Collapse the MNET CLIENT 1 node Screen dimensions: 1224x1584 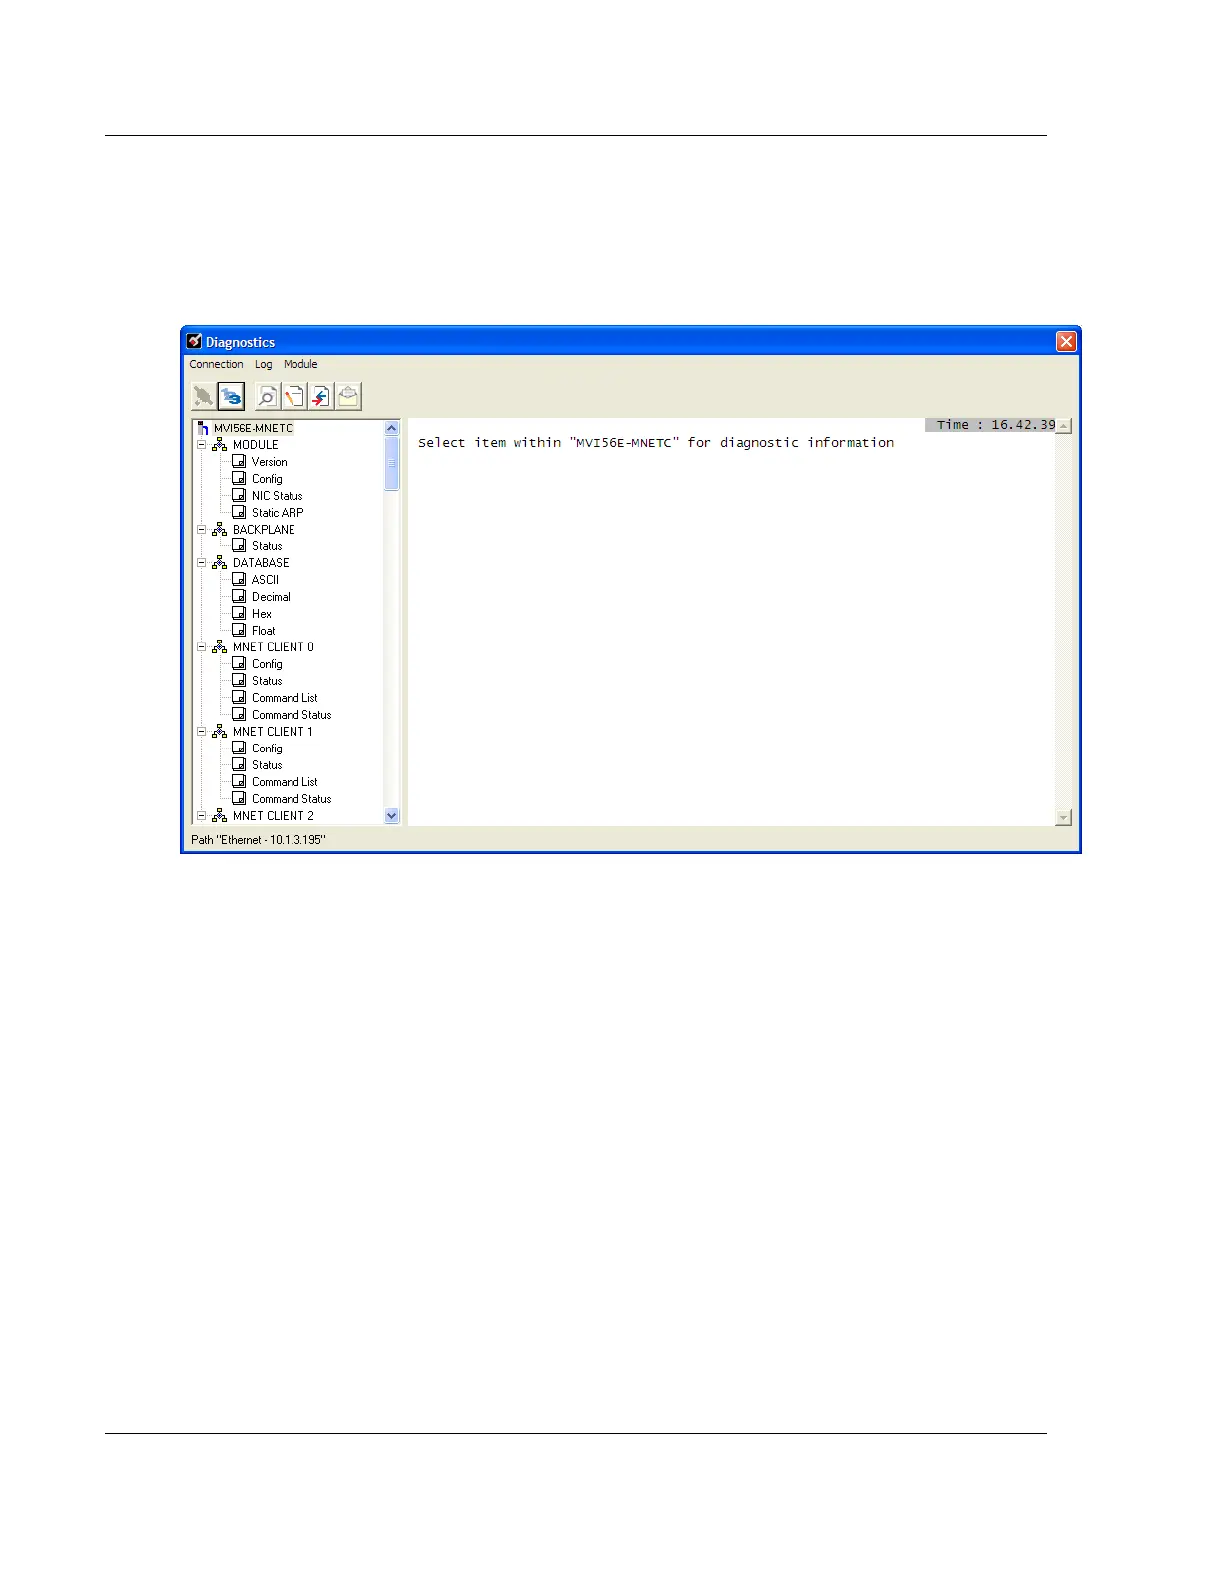201,731
